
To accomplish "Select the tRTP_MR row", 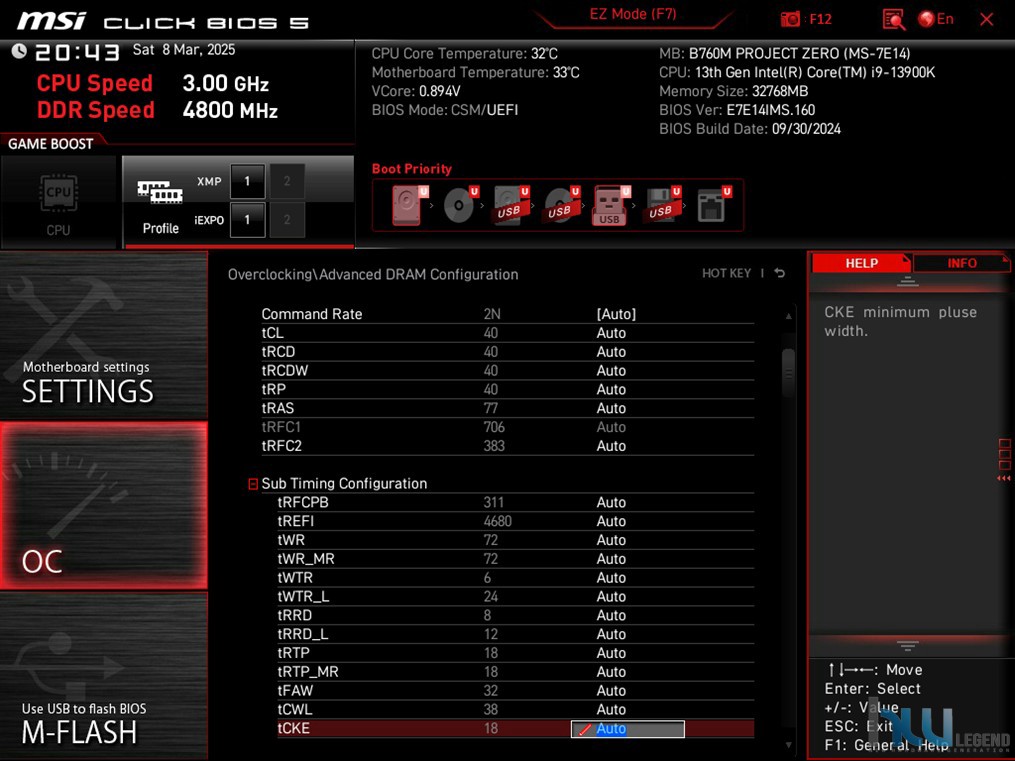I will [x=515, y=672].
